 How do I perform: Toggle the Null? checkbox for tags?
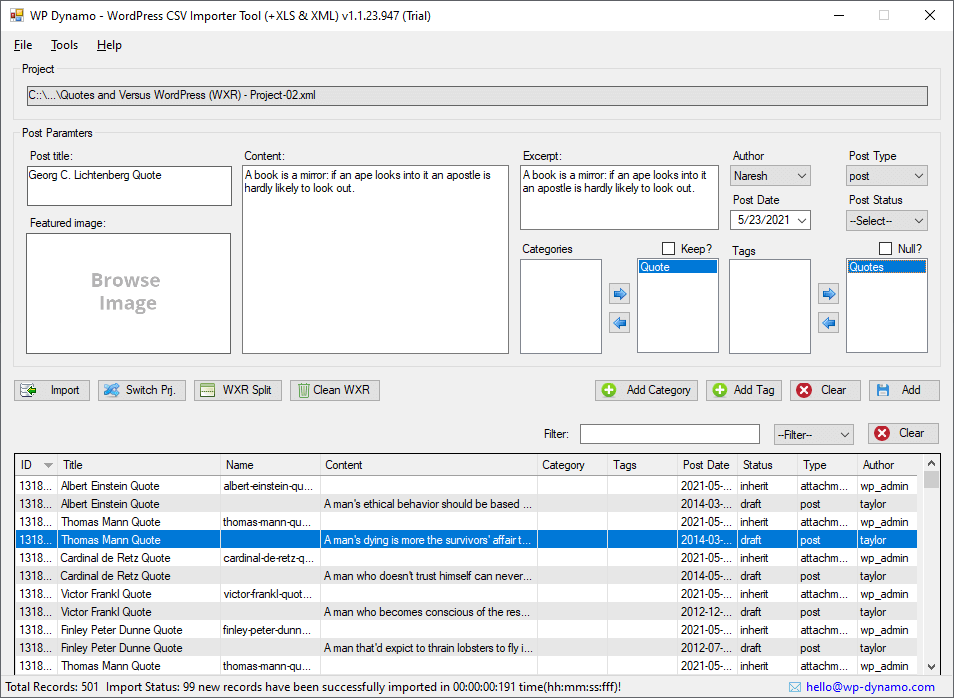click(x=885, y=249)
